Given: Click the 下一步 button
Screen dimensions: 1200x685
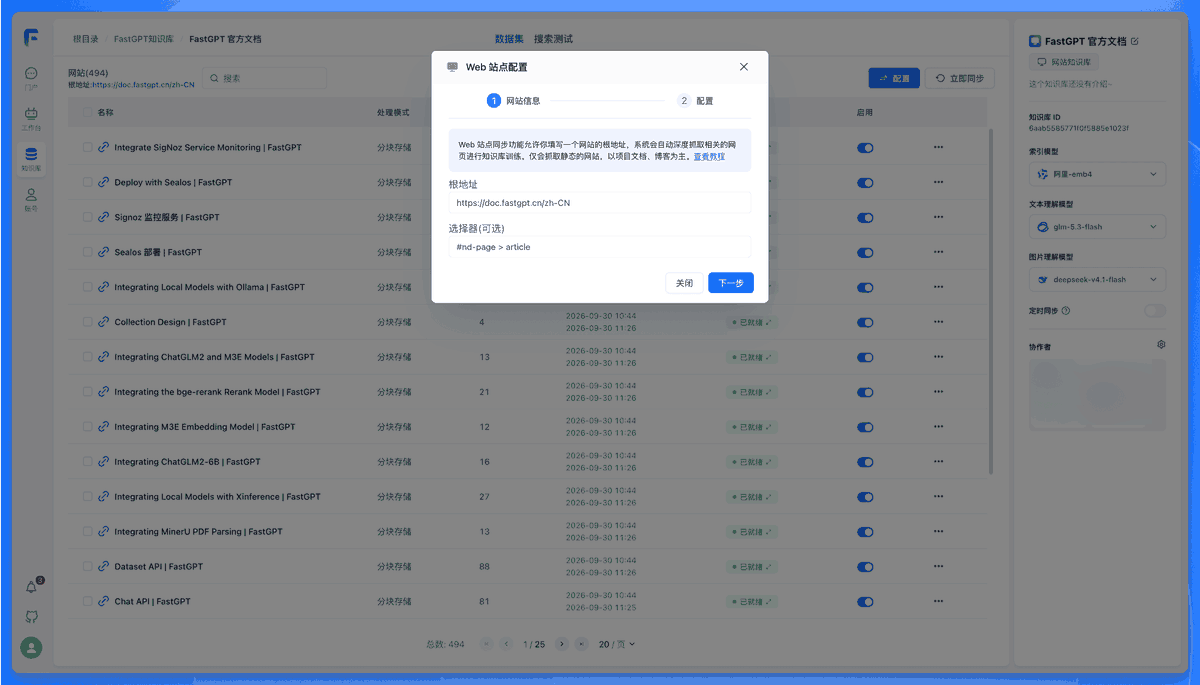Looking at the screenshot, I should click(731, 283).
